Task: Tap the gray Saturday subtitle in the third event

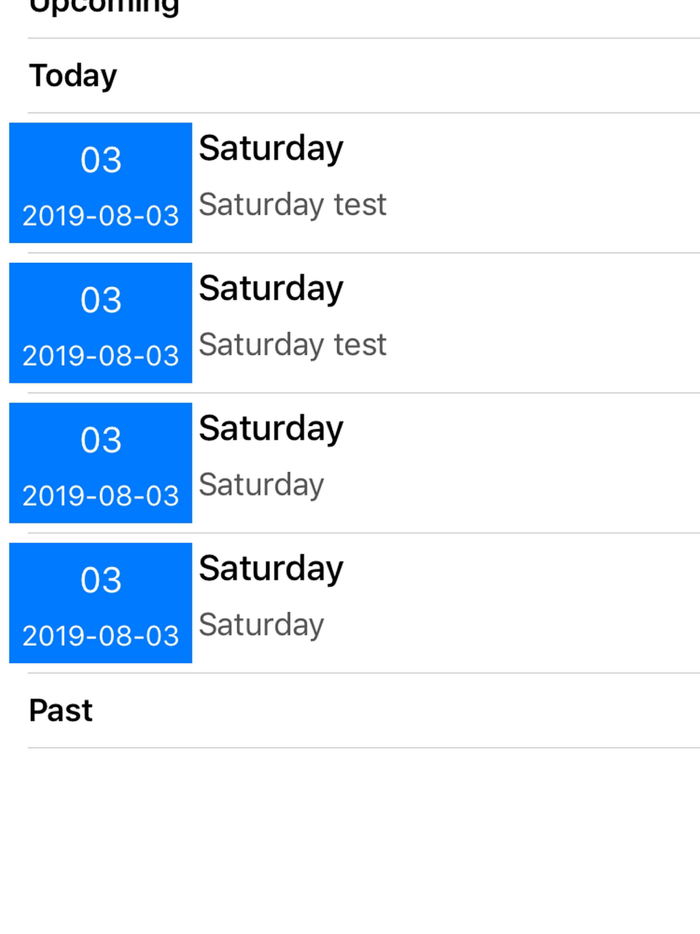Action: pos(261,485)
